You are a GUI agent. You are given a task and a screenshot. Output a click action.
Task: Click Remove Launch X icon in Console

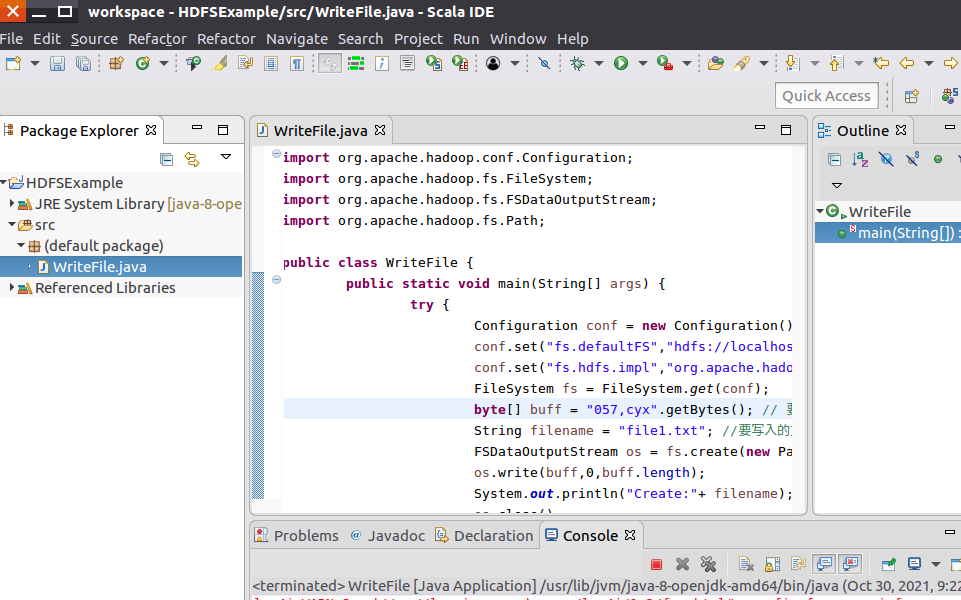click(x=682, y=564)
